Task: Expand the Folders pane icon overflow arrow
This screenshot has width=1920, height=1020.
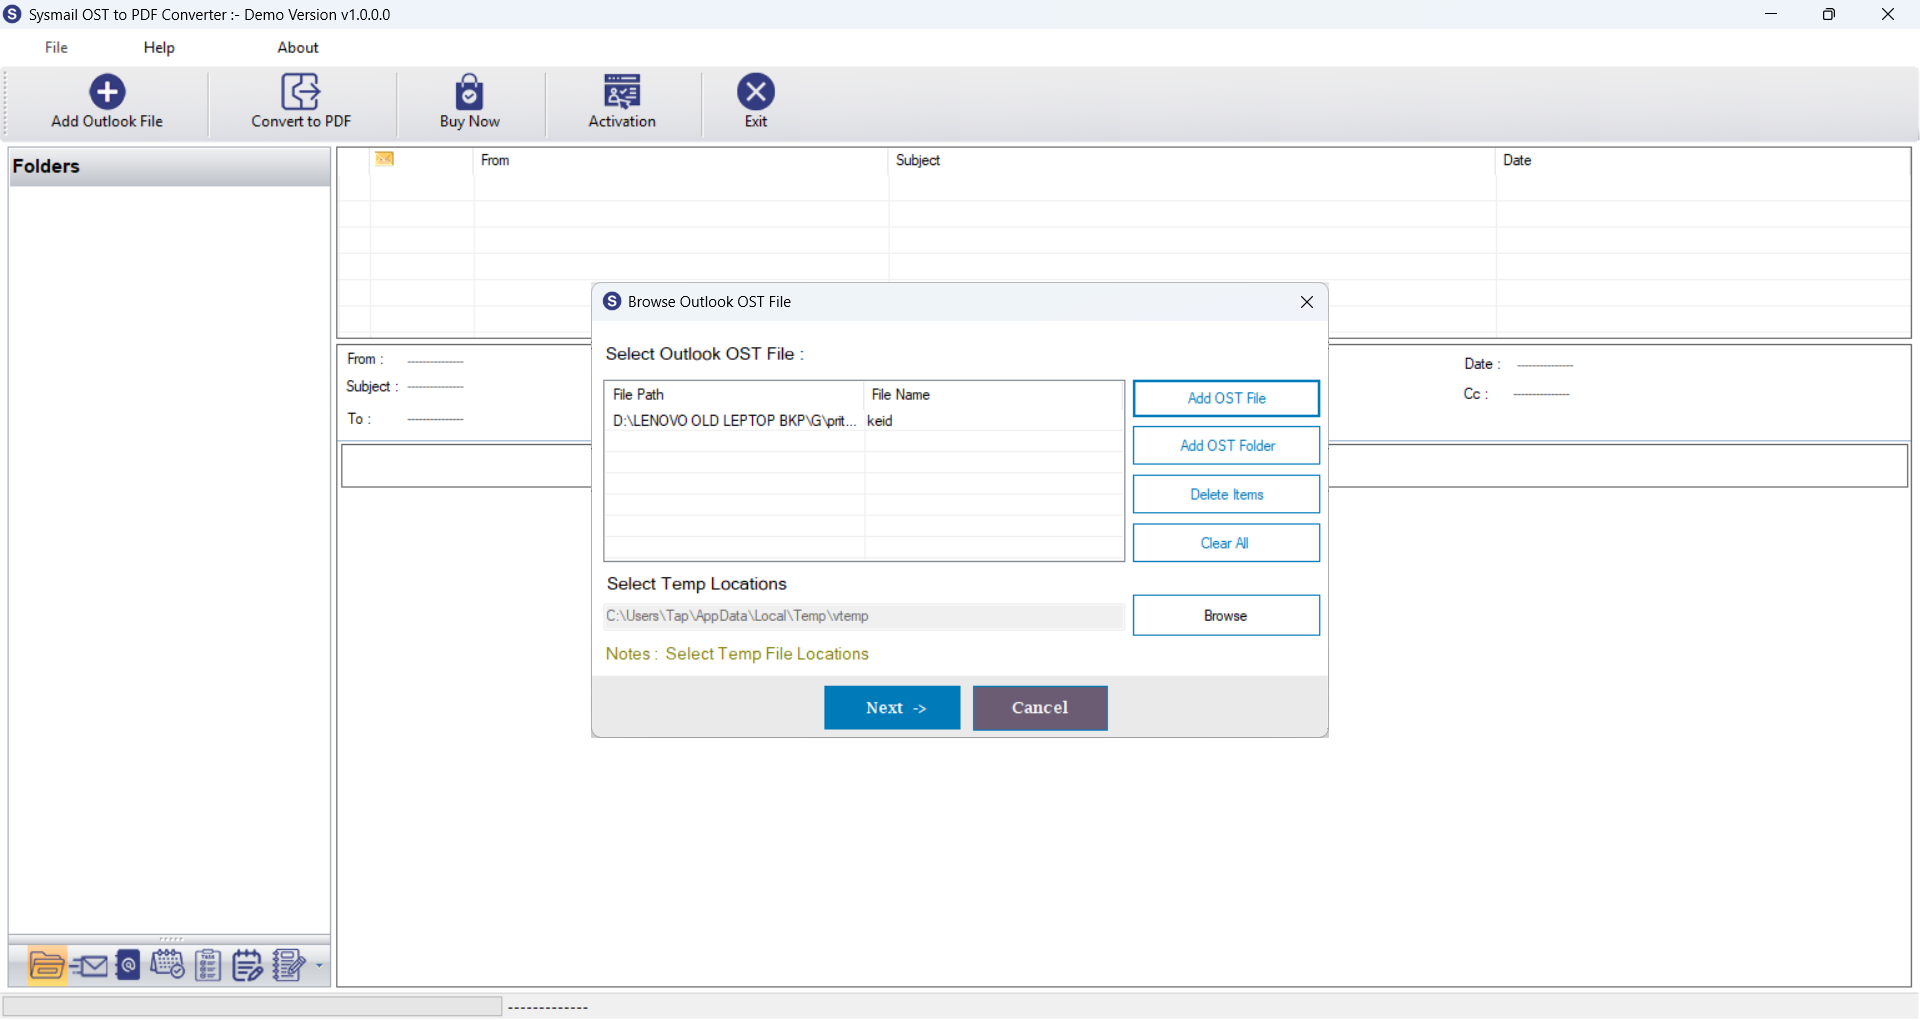Action: coord(319,966)
